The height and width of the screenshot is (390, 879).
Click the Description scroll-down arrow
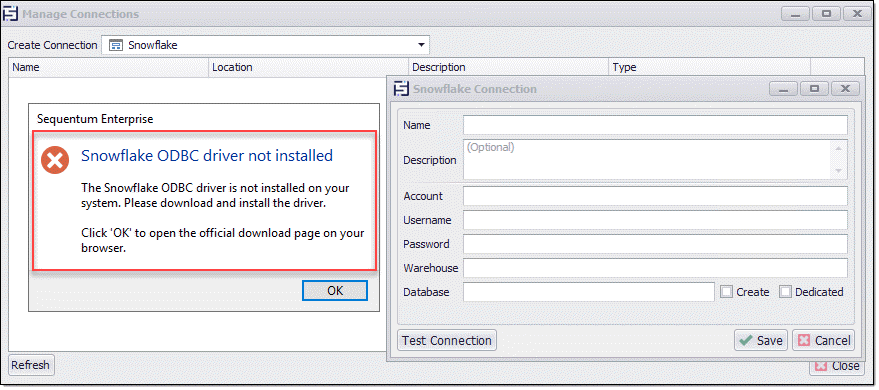[839, 171]
